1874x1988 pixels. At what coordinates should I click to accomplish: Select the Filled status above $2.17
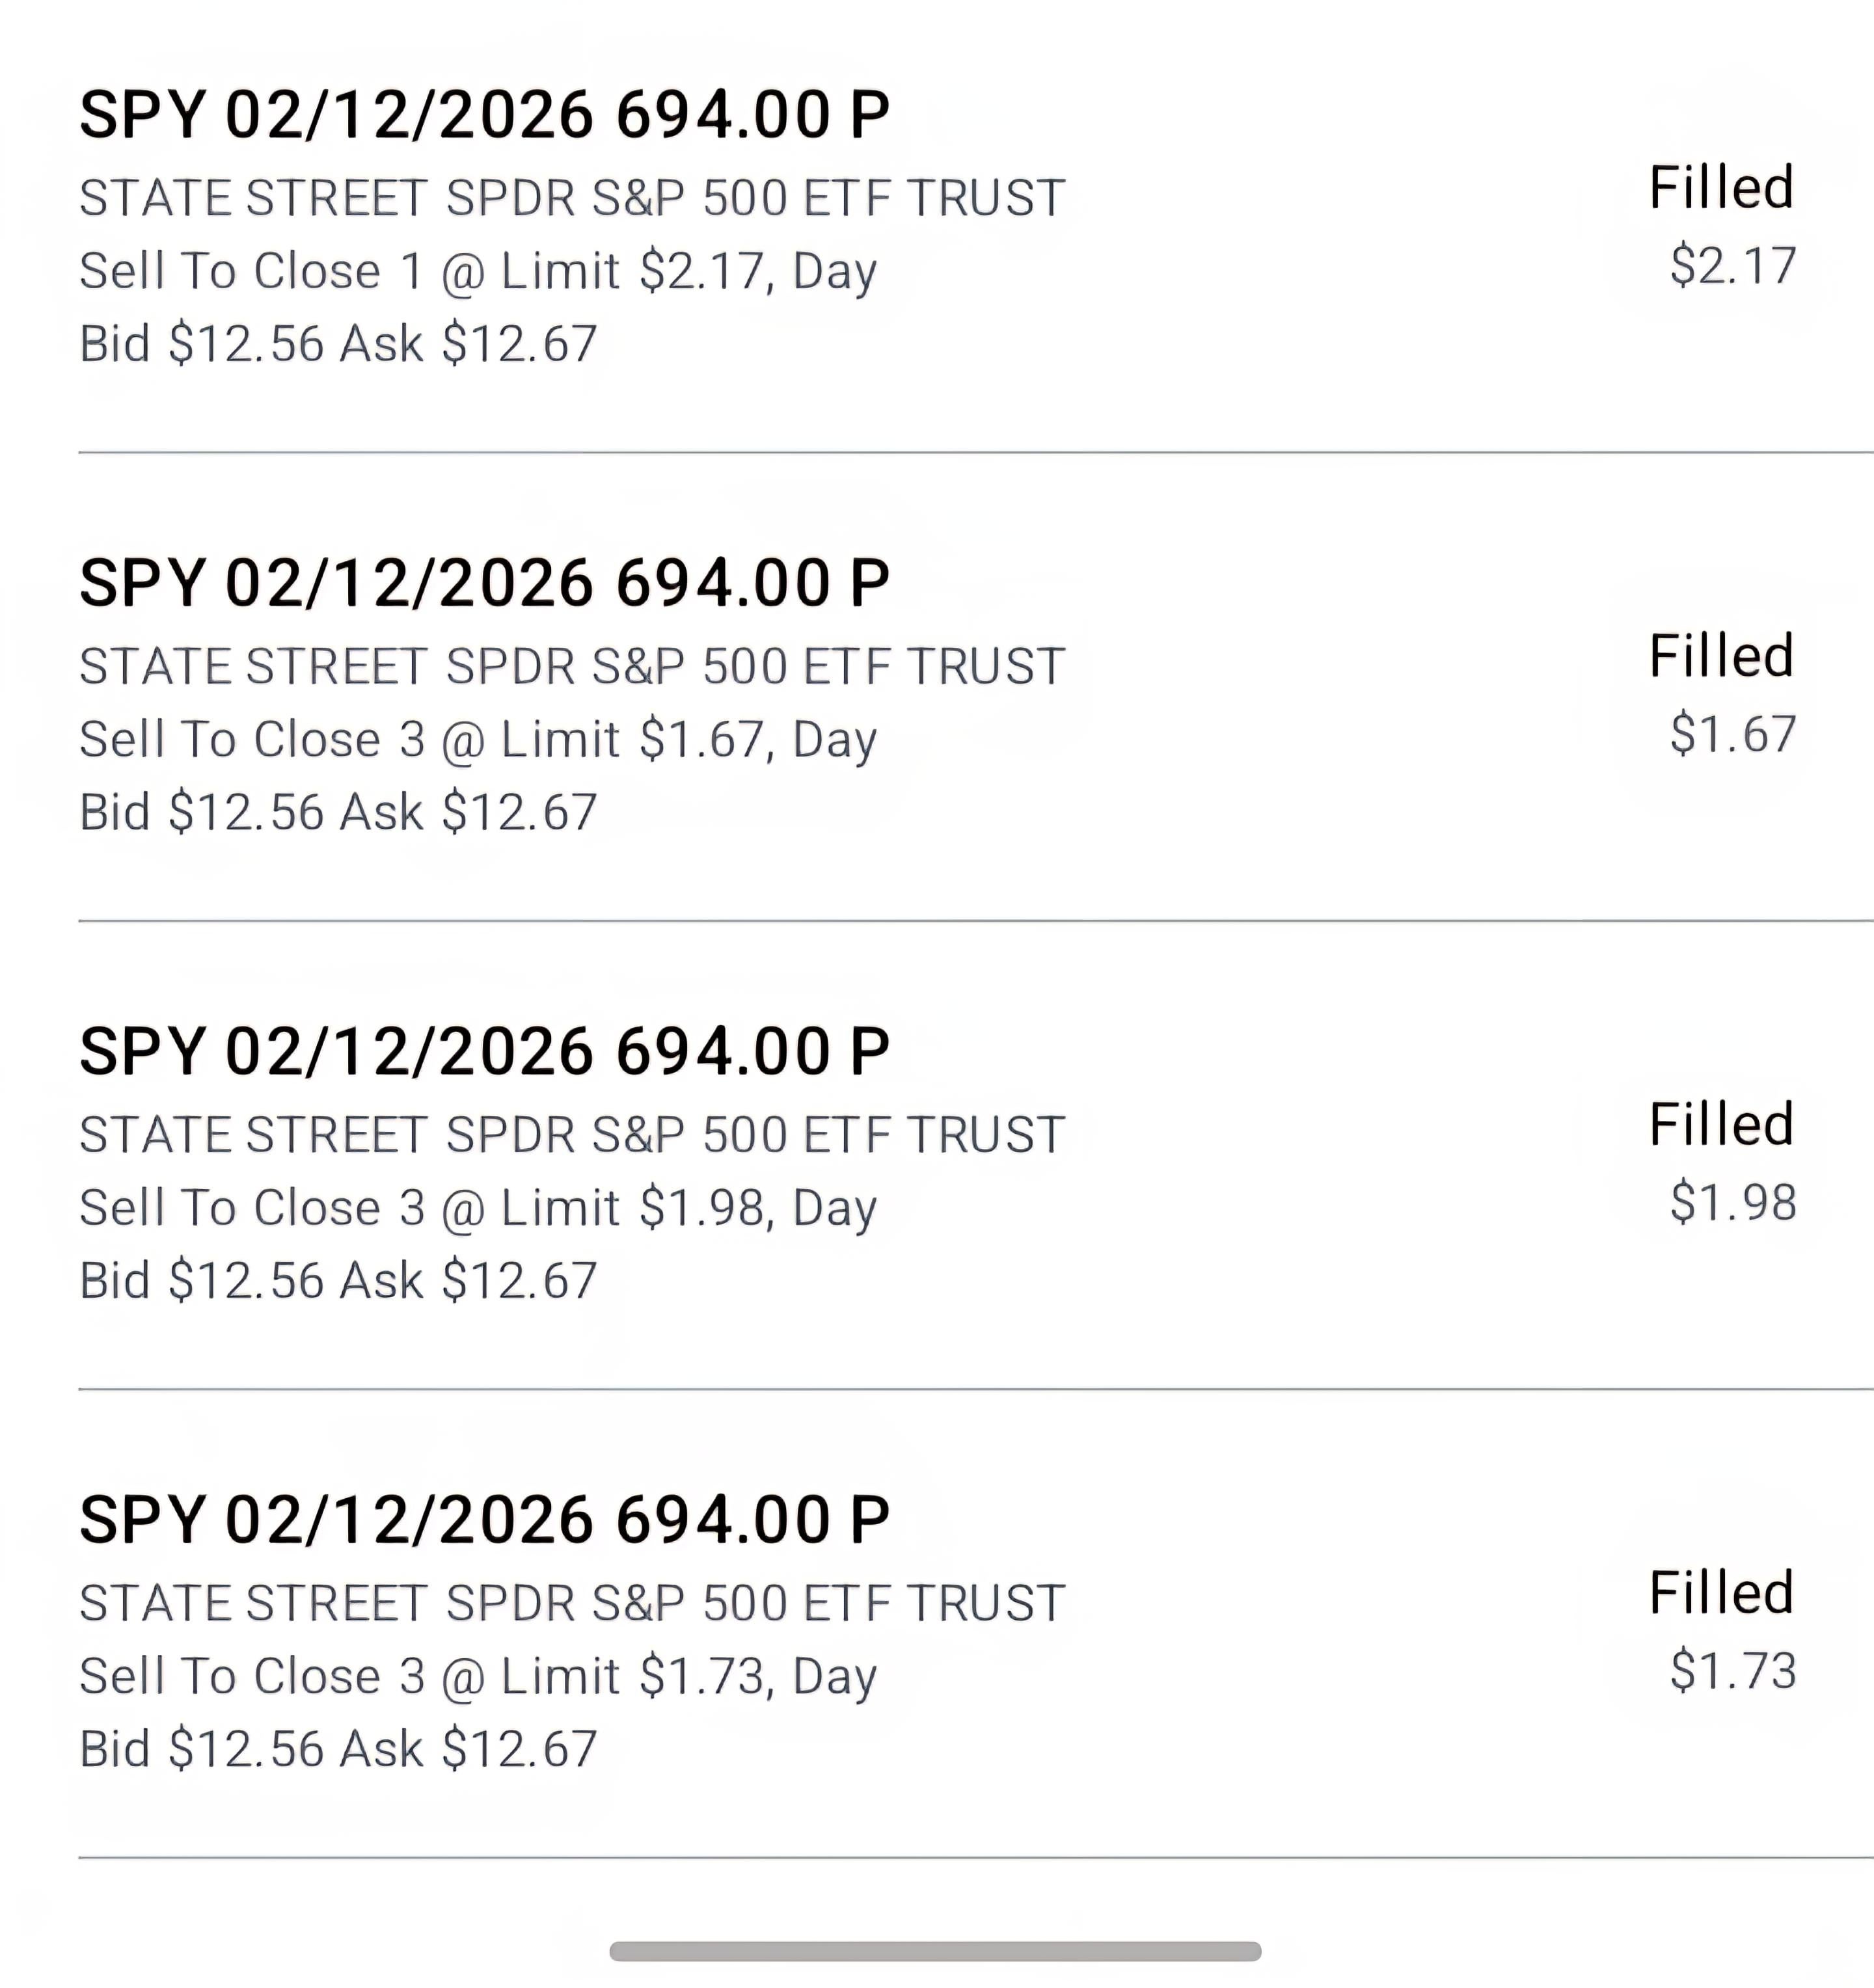(x=1720, y=188)
